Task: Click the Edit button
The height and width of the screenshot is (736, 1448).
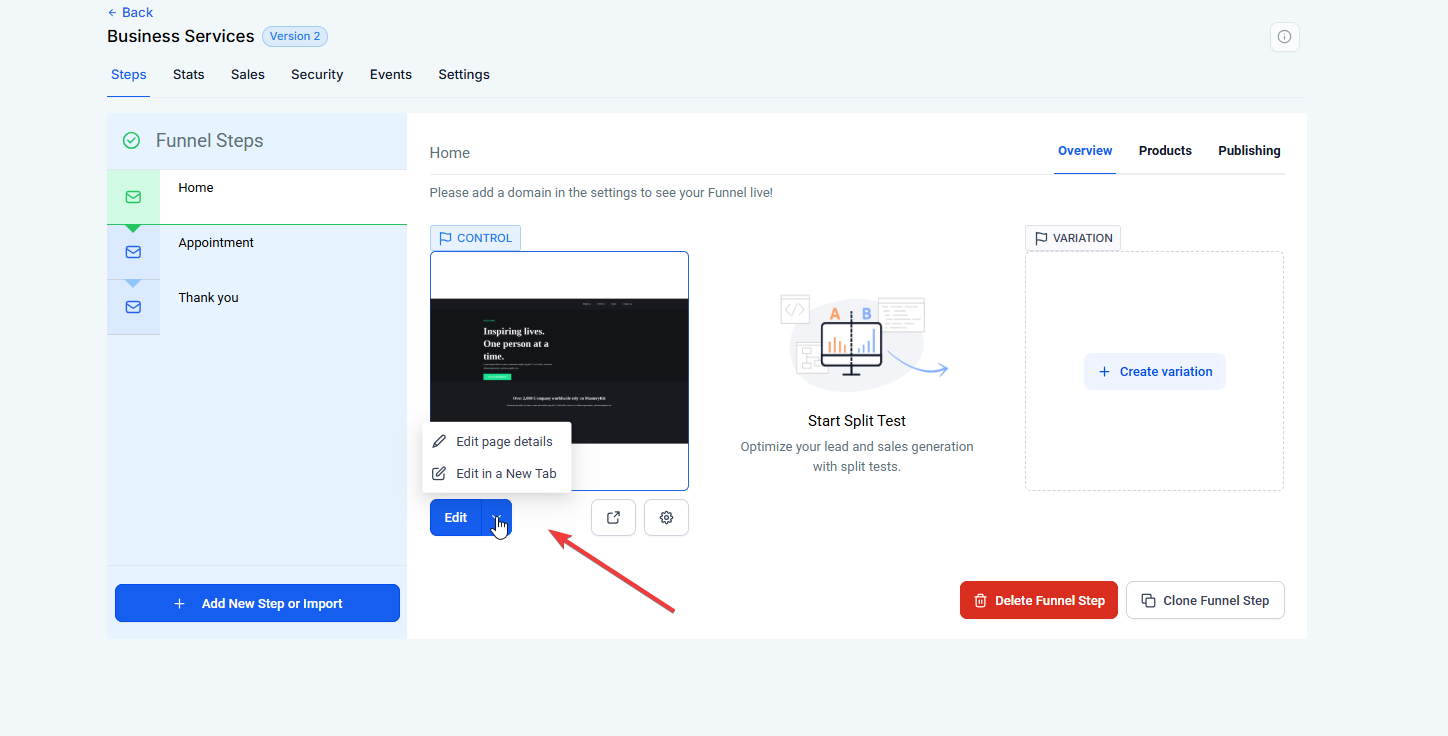Action: pyautogui.click(x=456, y=518)
